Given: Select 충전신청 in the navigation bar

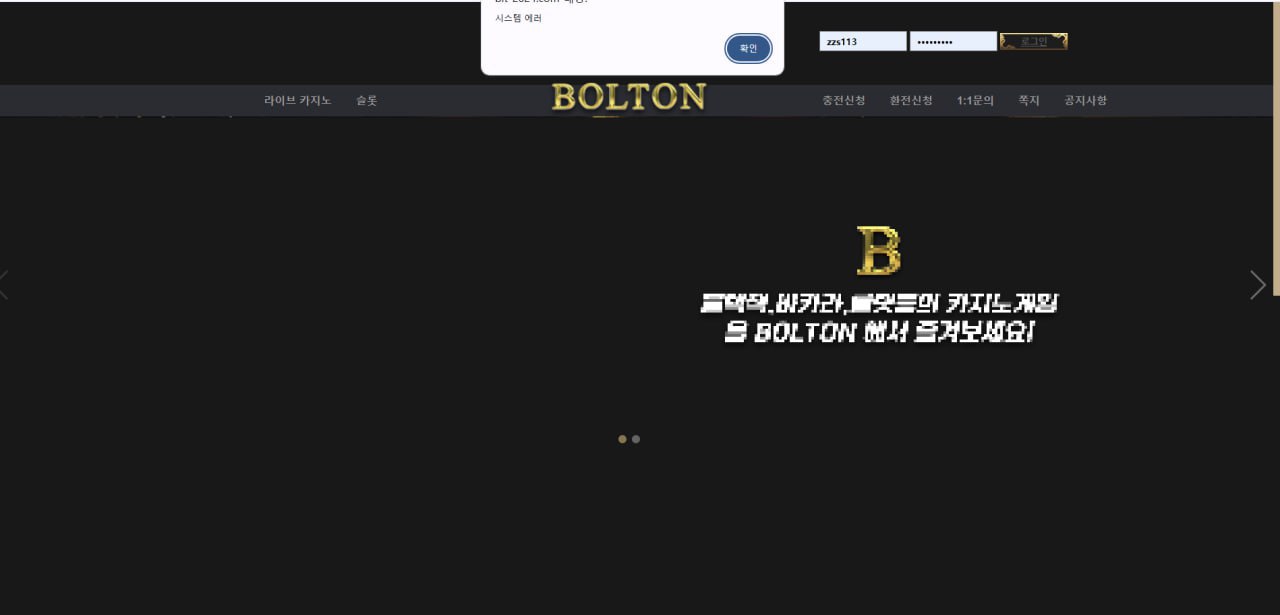Looking at the screenshot, I should 843,100.
